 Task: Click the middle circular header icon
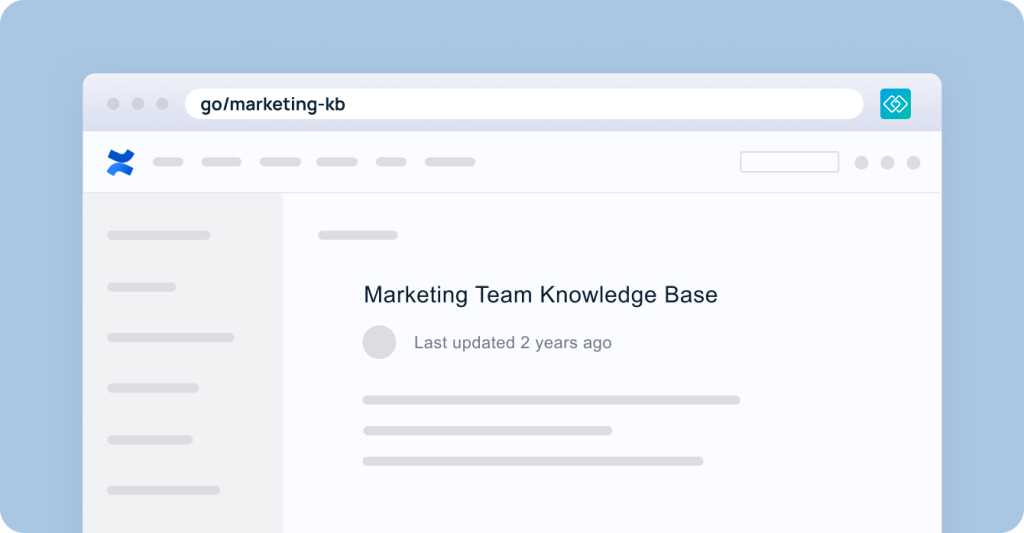click(x=888, y=163)
